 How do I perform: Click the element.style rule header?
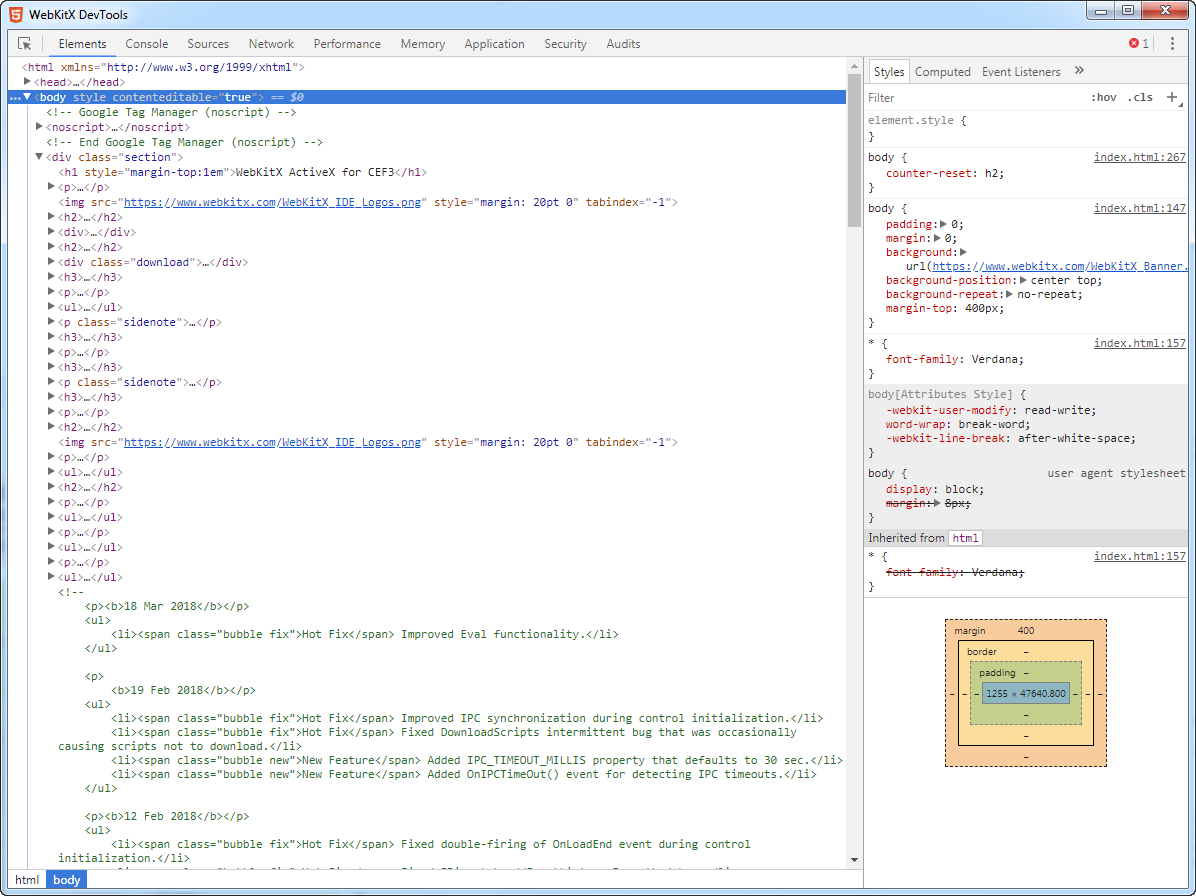[x=917, y=120]
